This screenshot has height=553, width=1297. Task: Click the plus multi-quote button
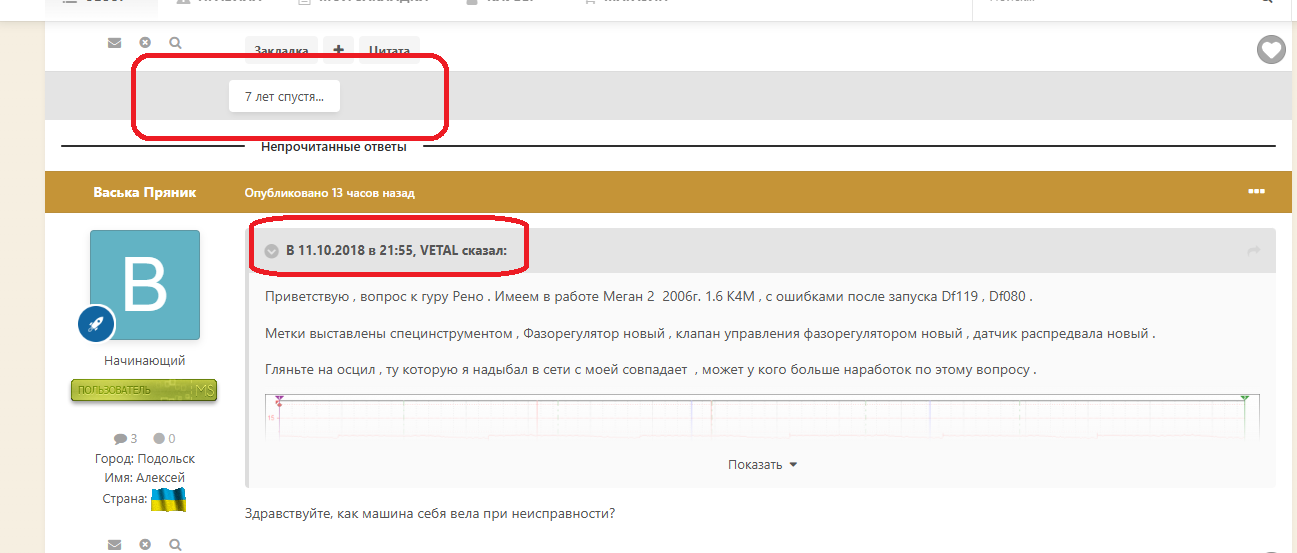coord(338,50)
